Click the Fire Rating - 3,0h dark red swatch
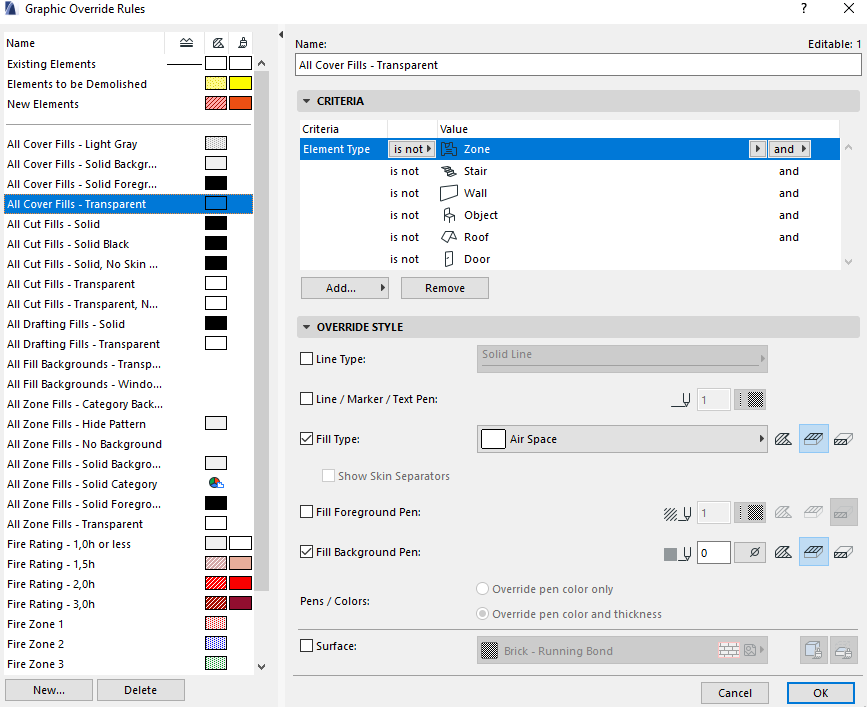The width and height of the screenshot is (867, 707). (241, 603)
